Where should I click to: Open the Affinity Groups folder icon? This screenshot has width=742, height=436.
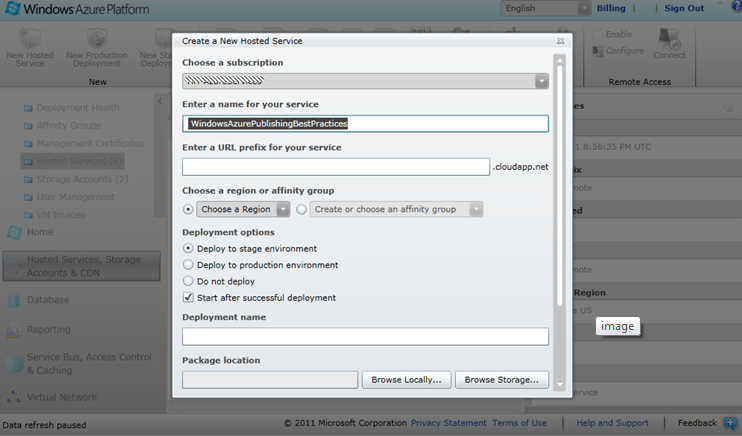coord(28,126)
